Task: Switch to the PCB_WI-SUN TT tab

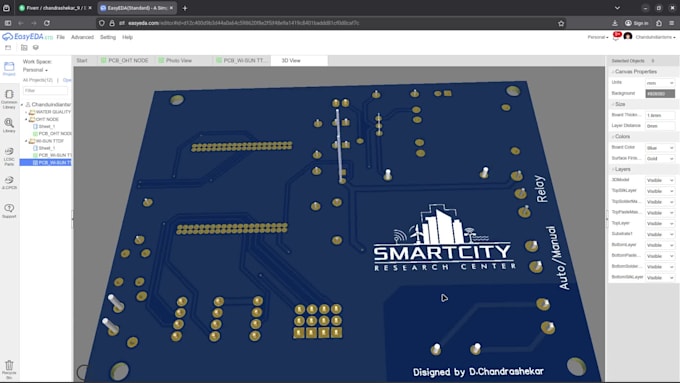Action: [x=242, y=61]
